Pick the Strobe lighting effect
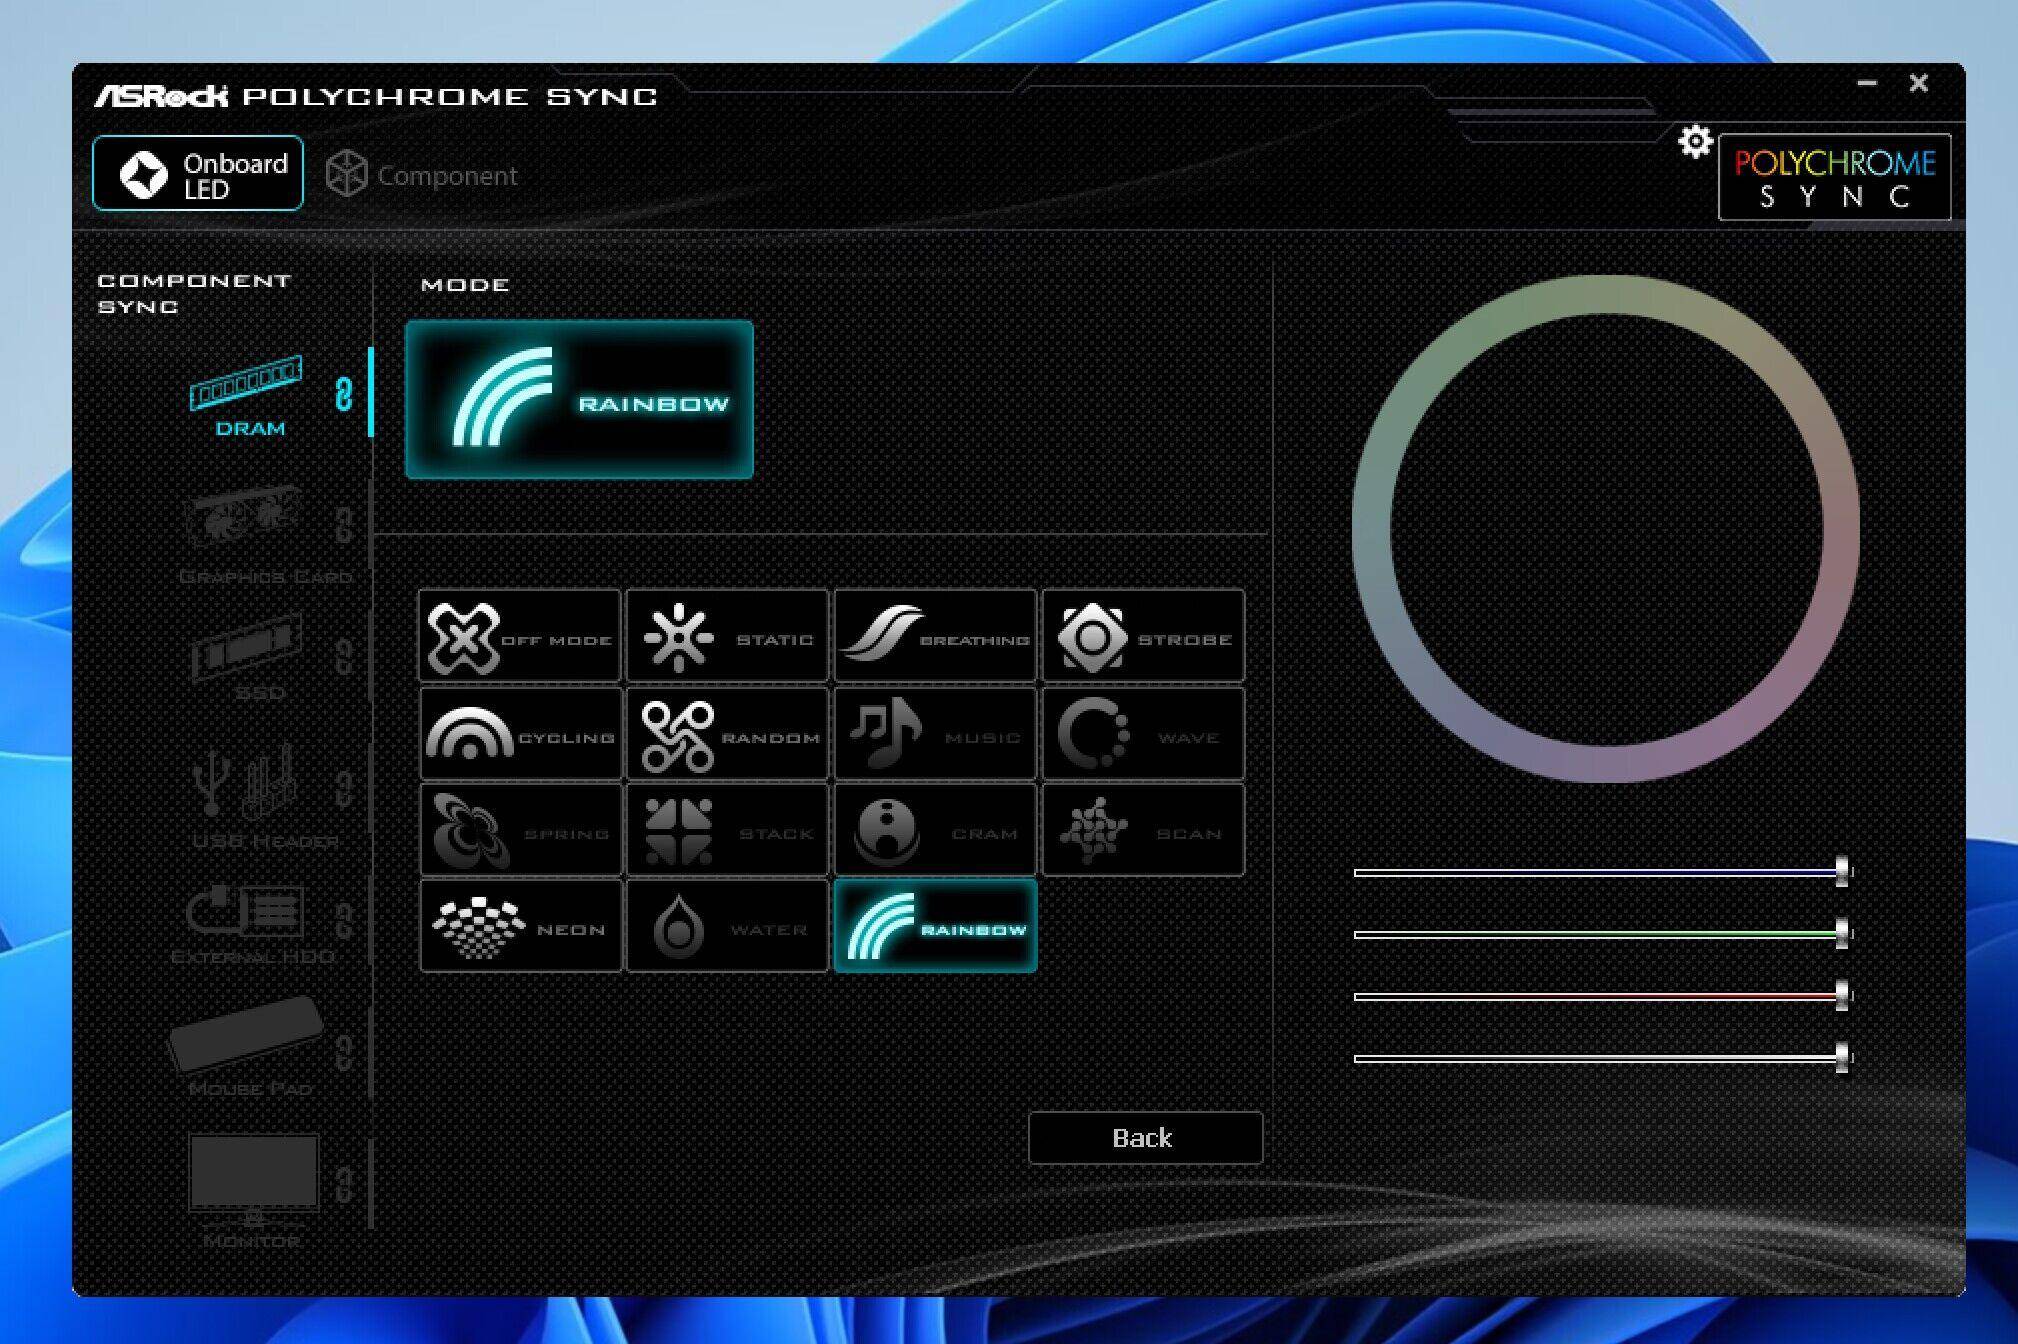2018x1344 pixels. pos(1144,636)
